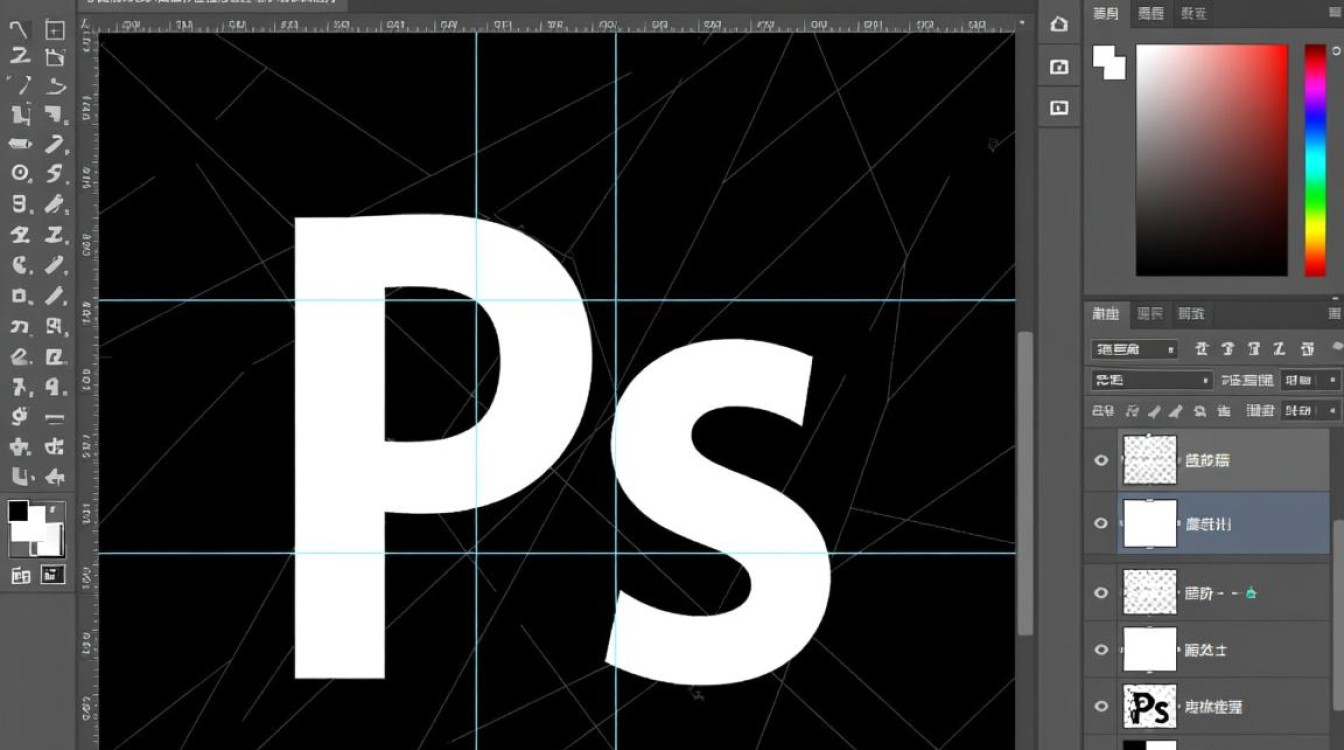
Task: Change screen mode using the toolbar's bottom-right icon
Action: [53, 574]
